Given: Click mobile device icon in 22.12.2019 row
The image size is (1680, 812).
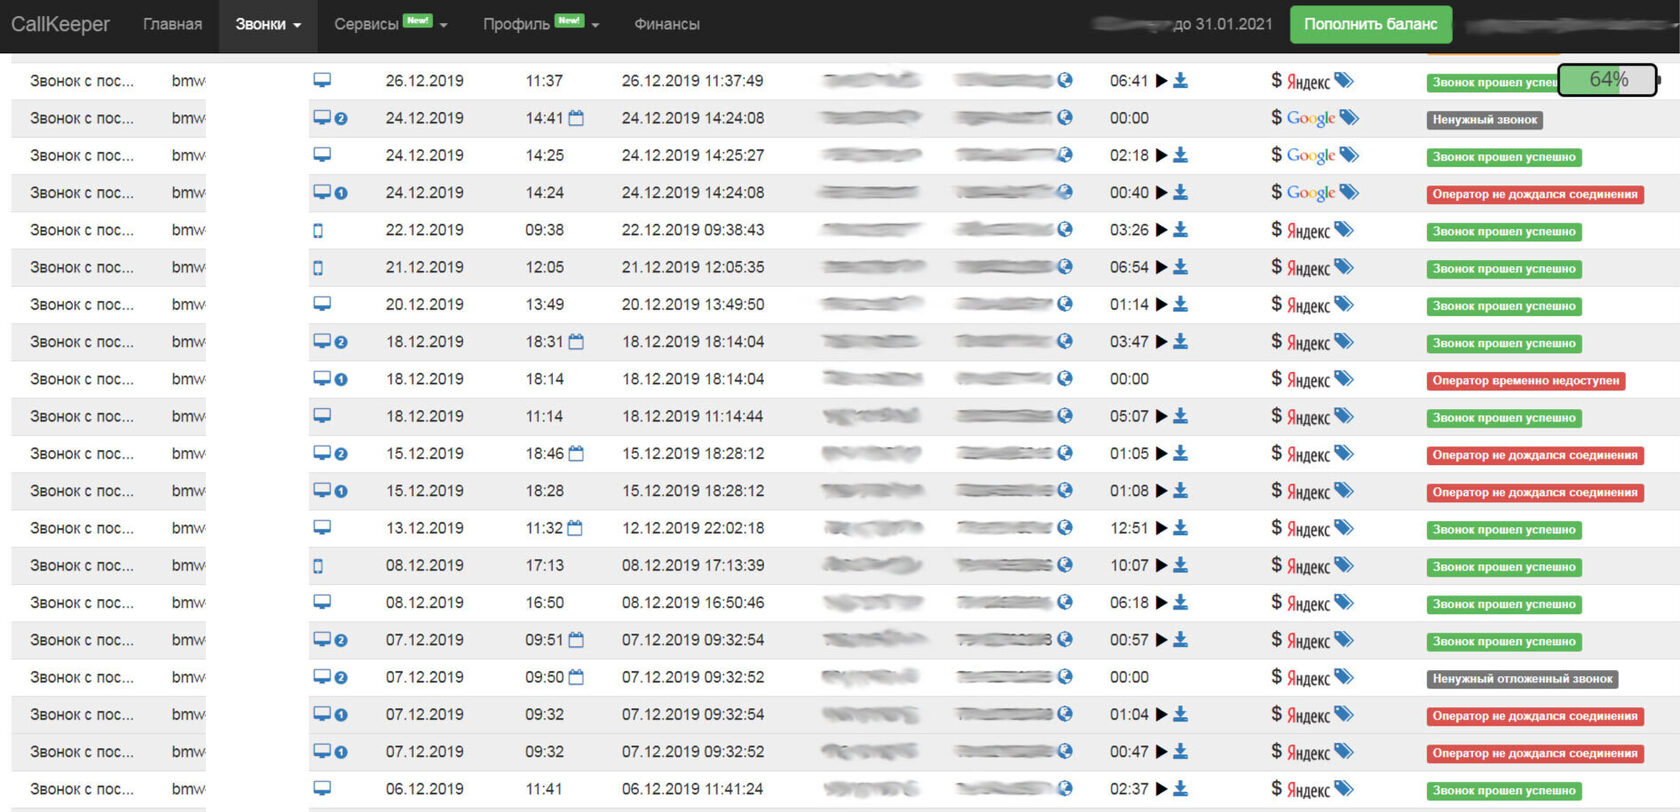Looking at the screenshot, I should click(318, 231).
